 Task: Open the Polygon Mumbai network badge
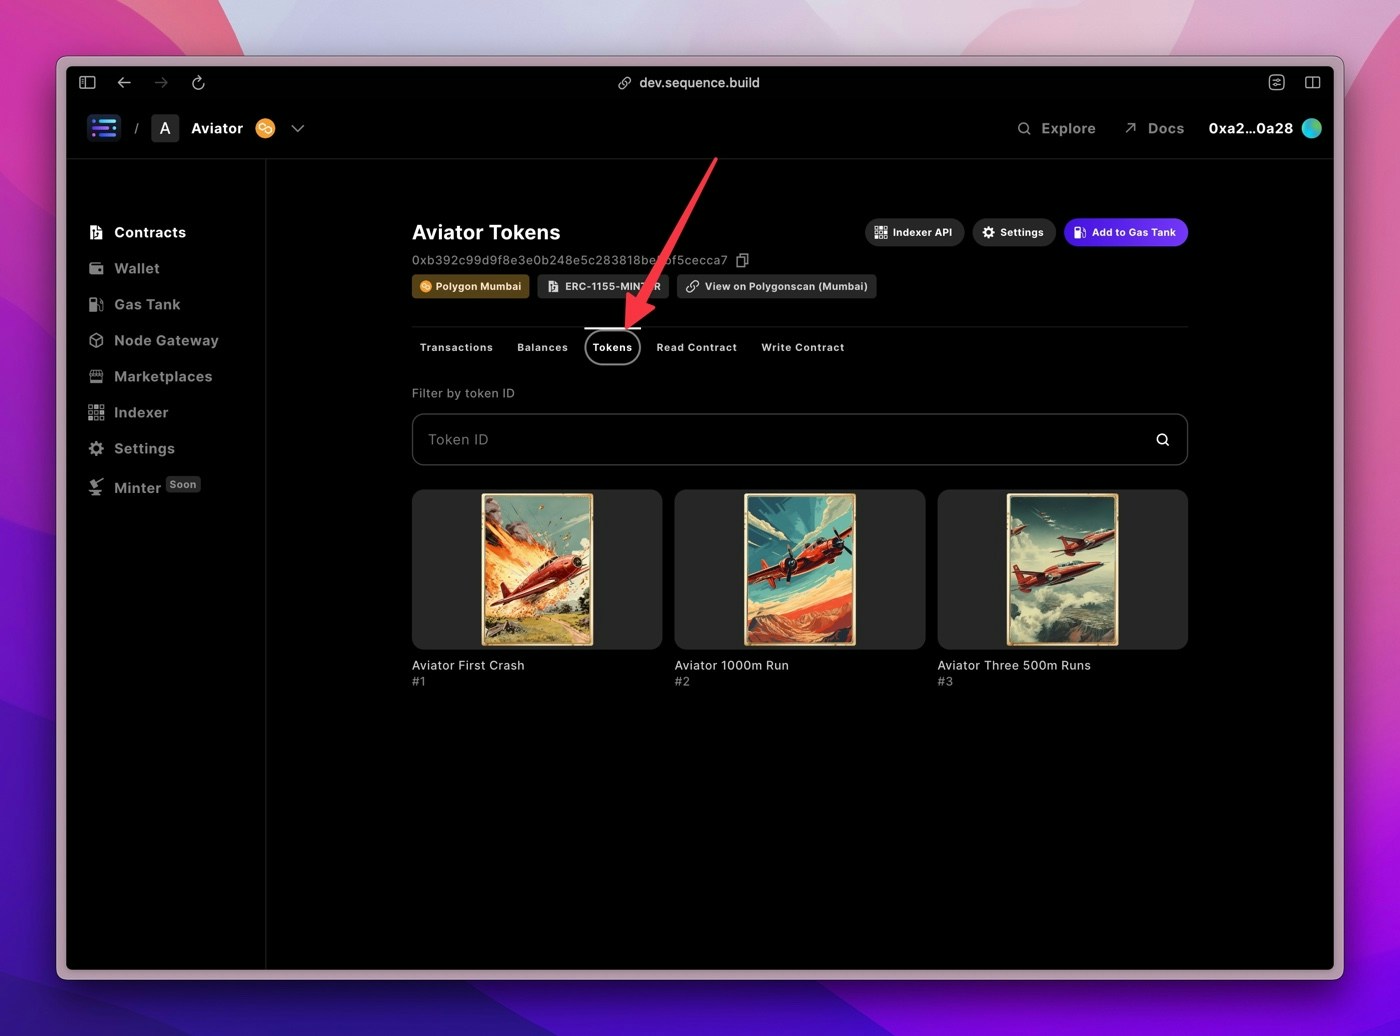pos(470,286)
